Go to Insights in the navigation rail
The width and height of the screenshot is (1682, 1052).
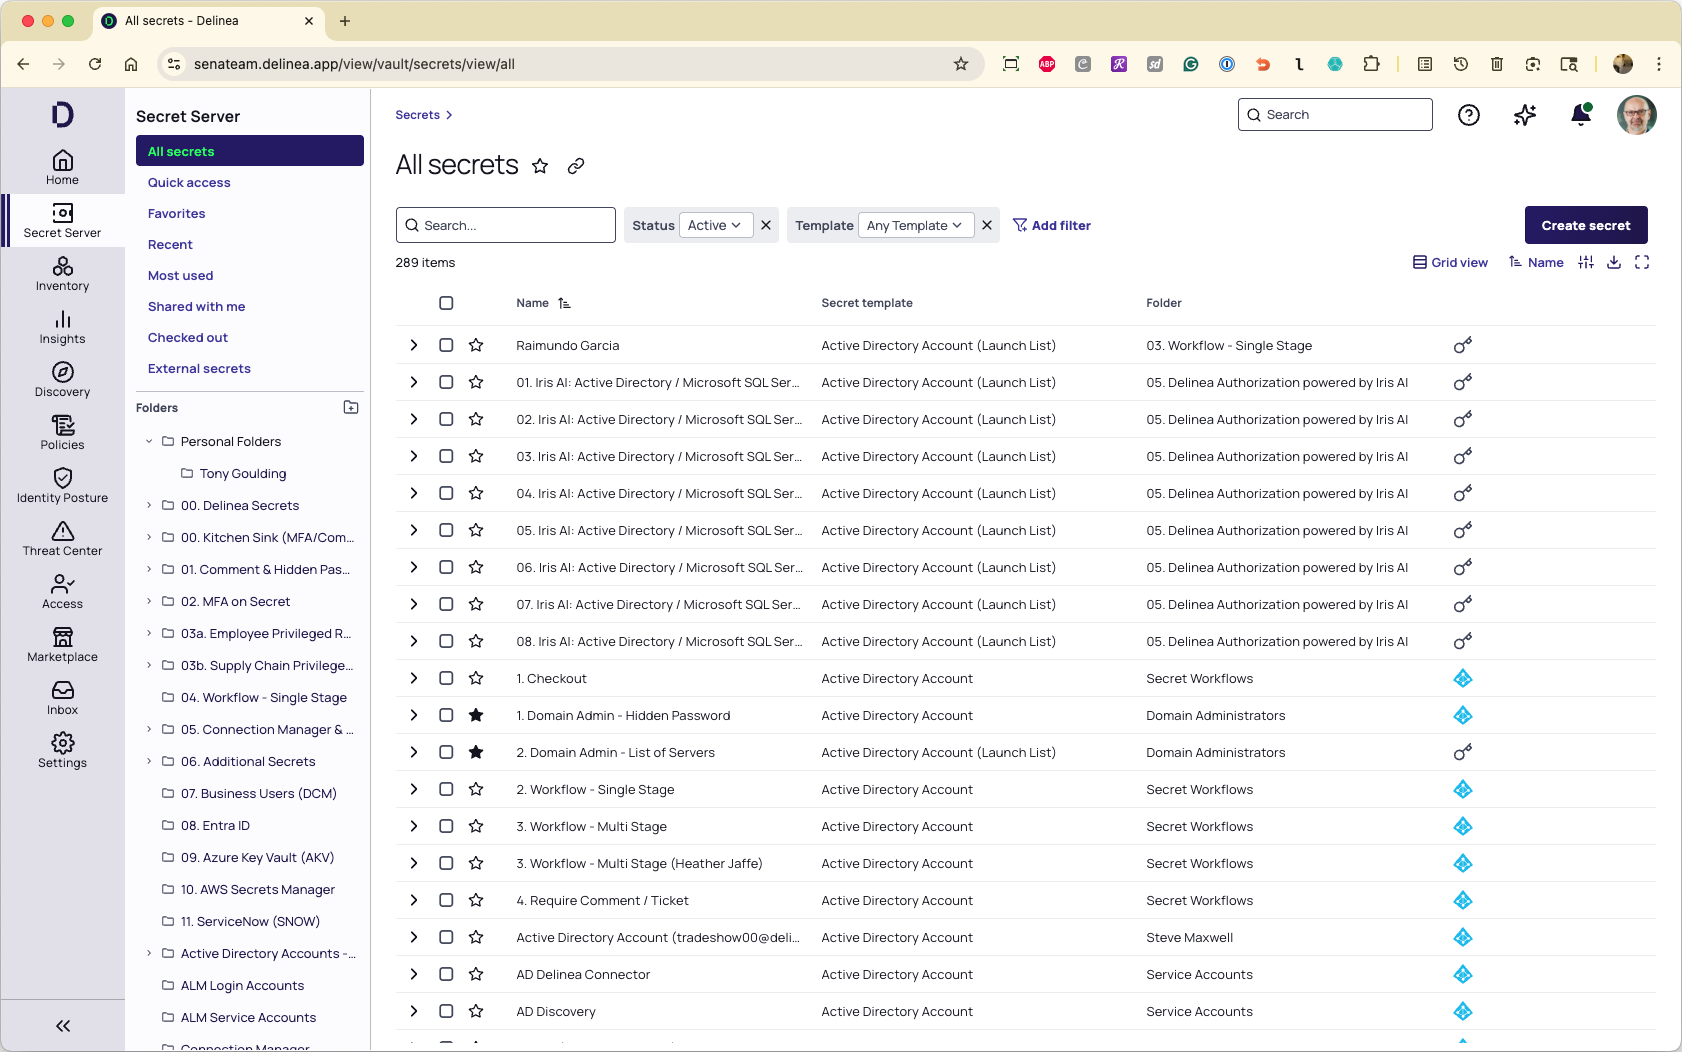point(62,326)
